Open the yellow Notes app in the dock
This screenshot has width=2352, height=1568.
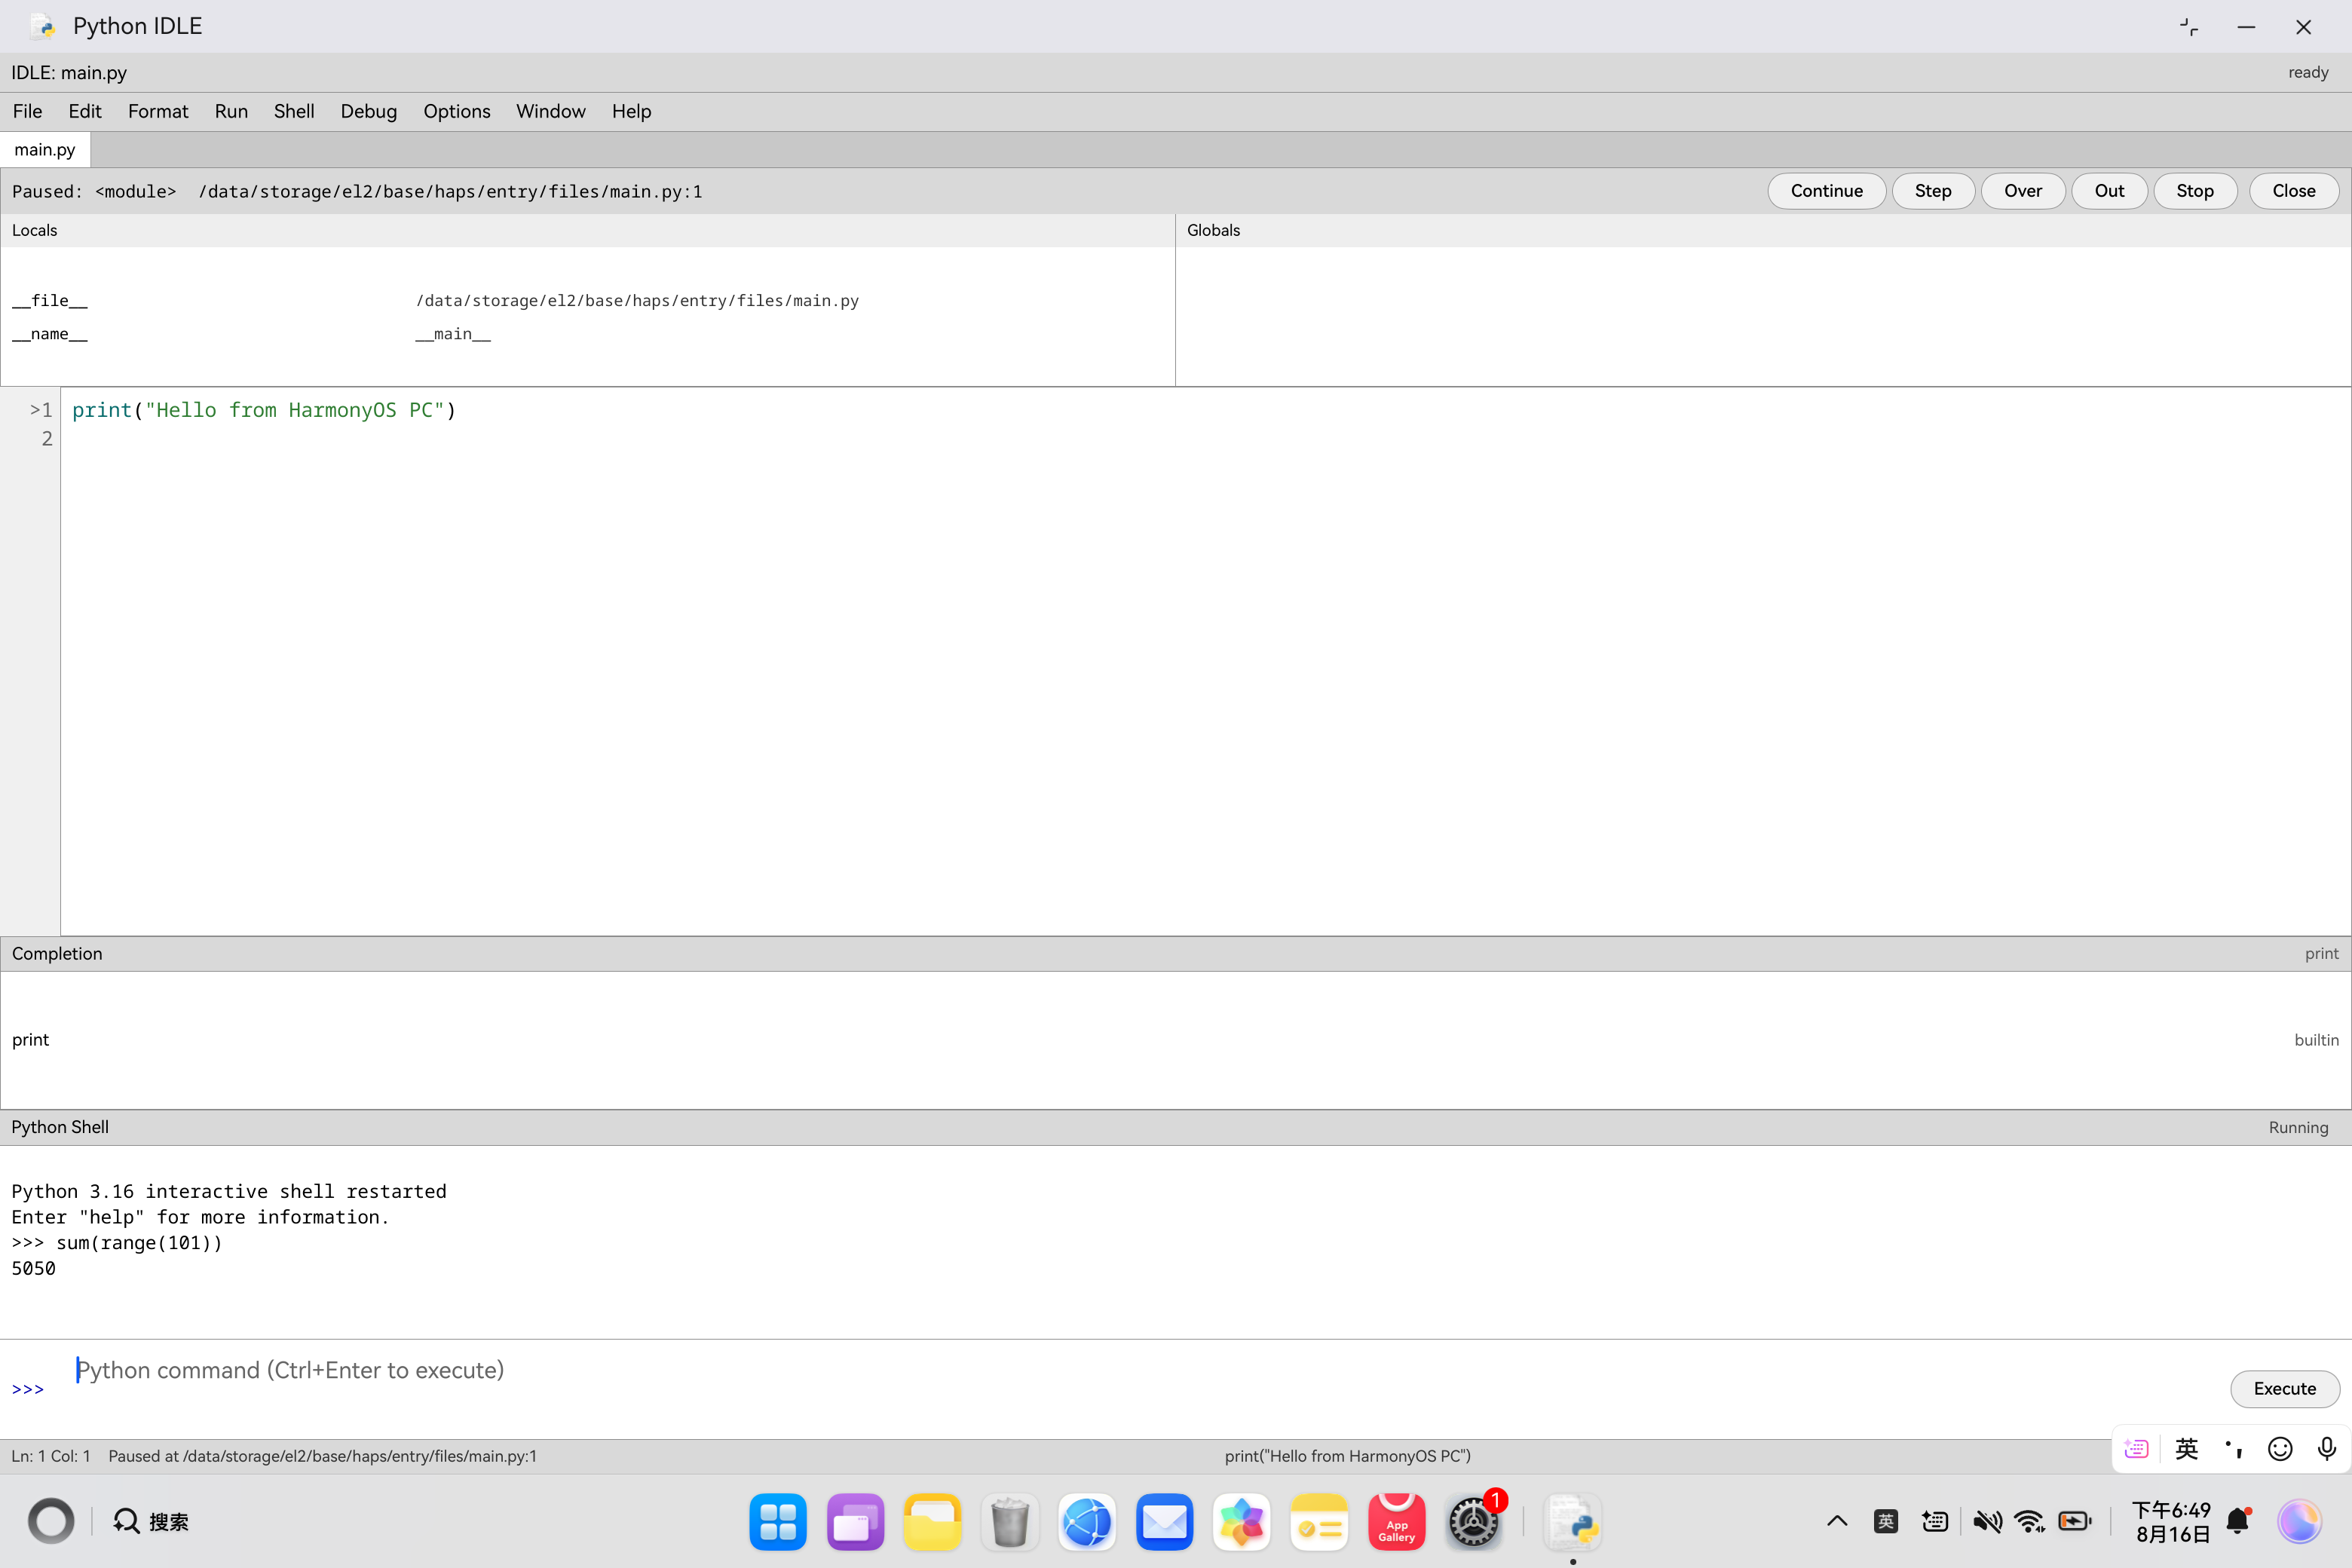pos(1319,1522)
